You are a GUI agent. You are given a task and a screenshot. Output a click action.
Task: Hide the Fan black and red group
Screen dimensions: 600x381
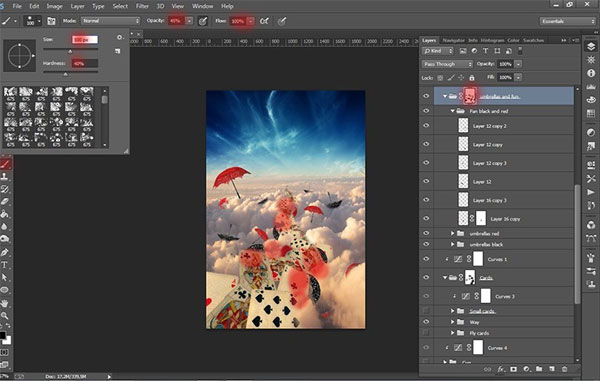(x=426, y=111)
